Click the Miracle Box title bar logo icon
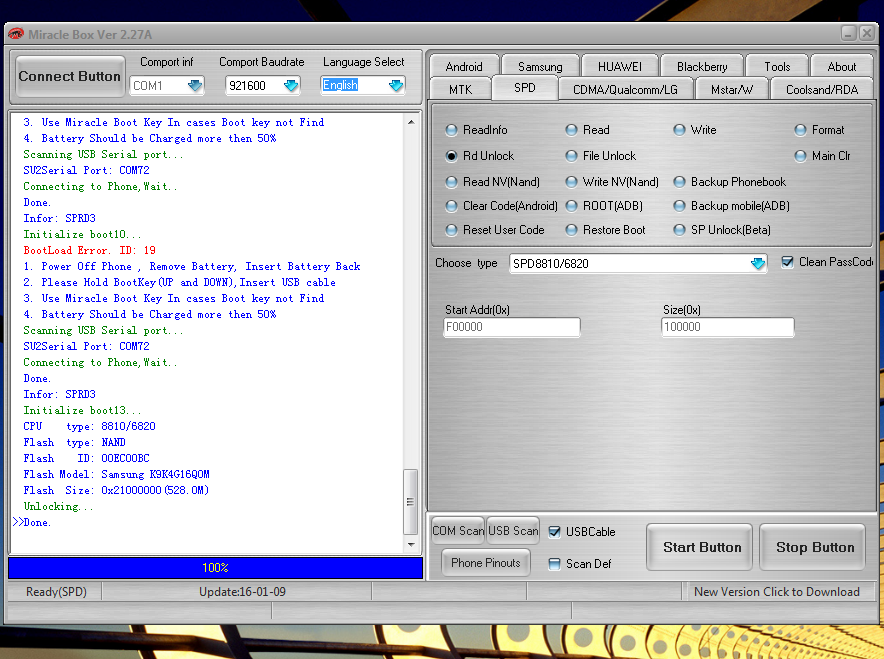The width and height of the screenshot is (884, 659). (x=16, y=34)
